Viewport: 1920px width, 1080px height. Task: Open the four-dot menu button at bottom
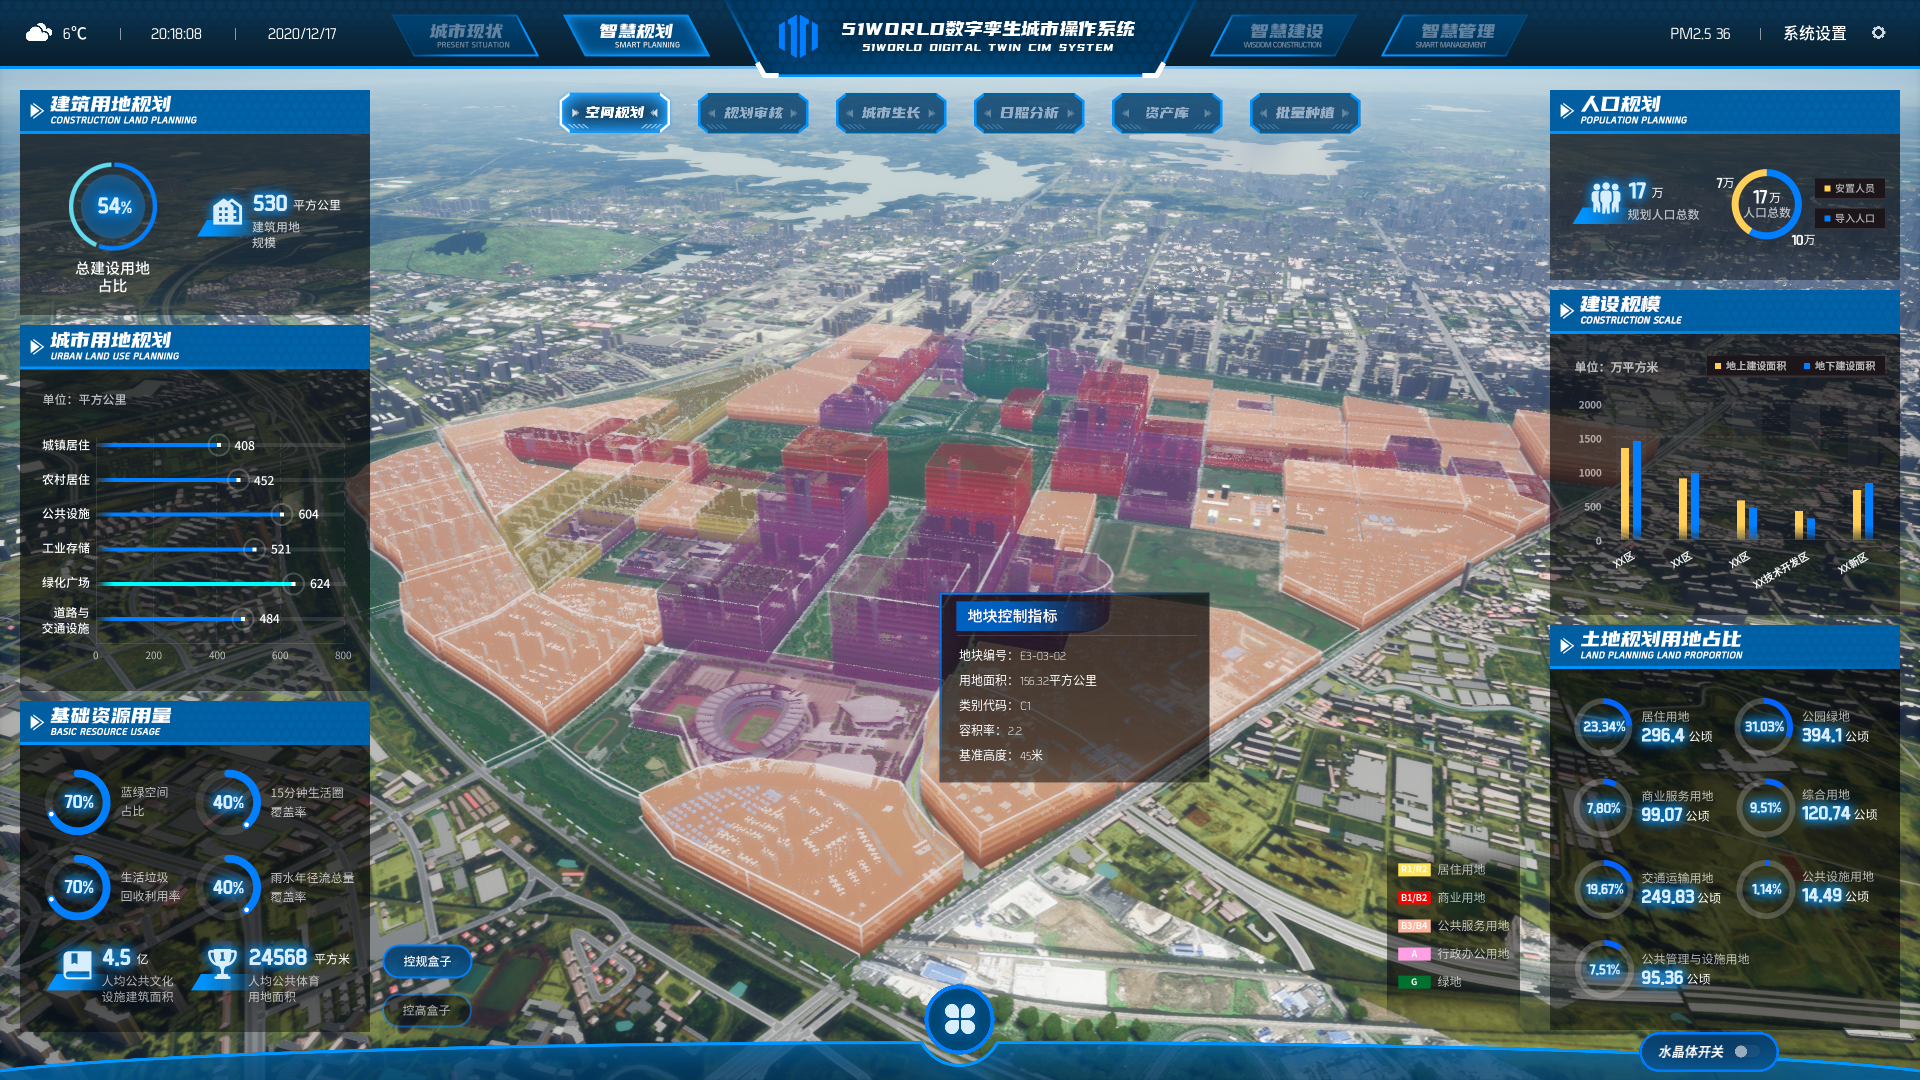[x=959, y=1019]
